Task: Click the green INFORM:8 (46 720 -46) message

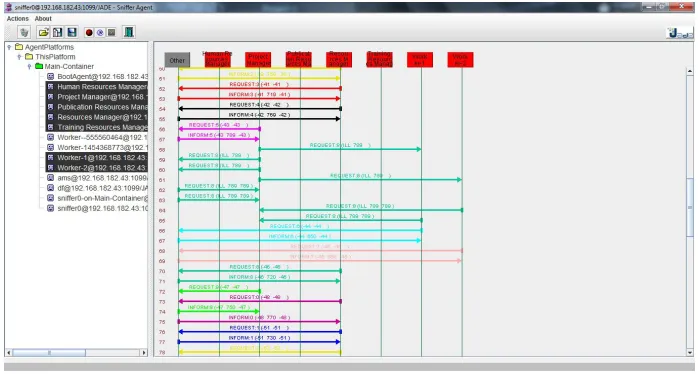Action: click(260, 280)
